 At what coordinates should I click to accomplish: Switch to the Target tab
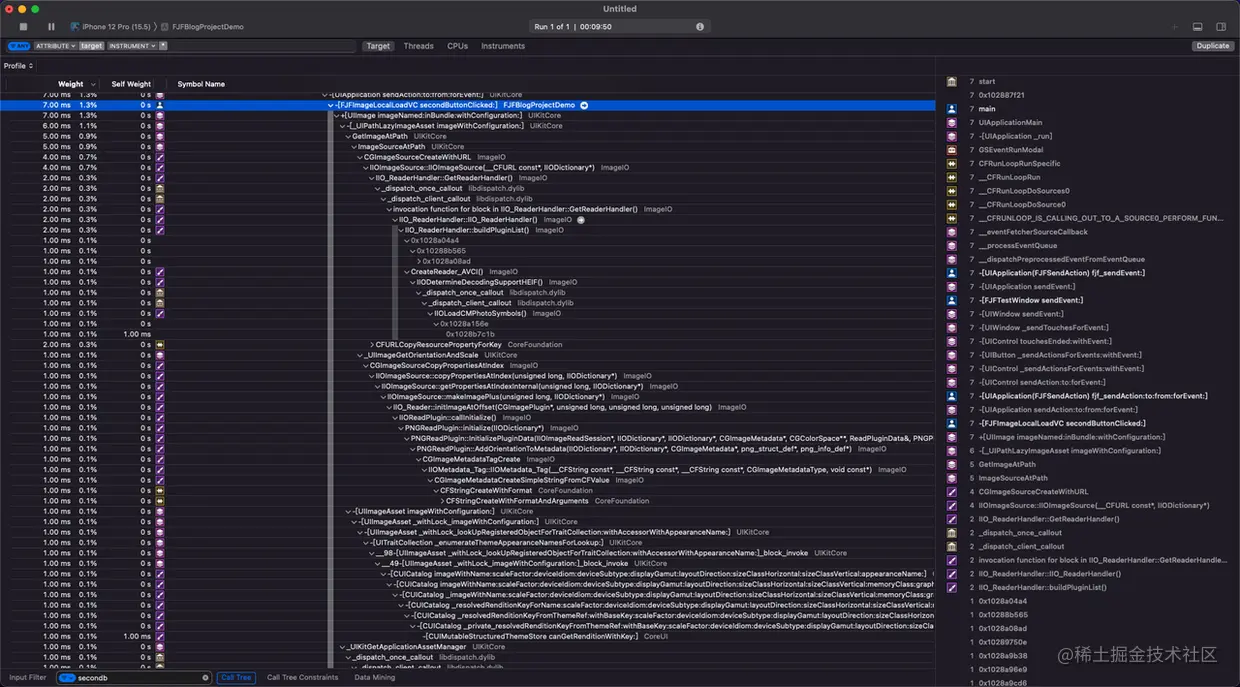[x=378, y=46]
